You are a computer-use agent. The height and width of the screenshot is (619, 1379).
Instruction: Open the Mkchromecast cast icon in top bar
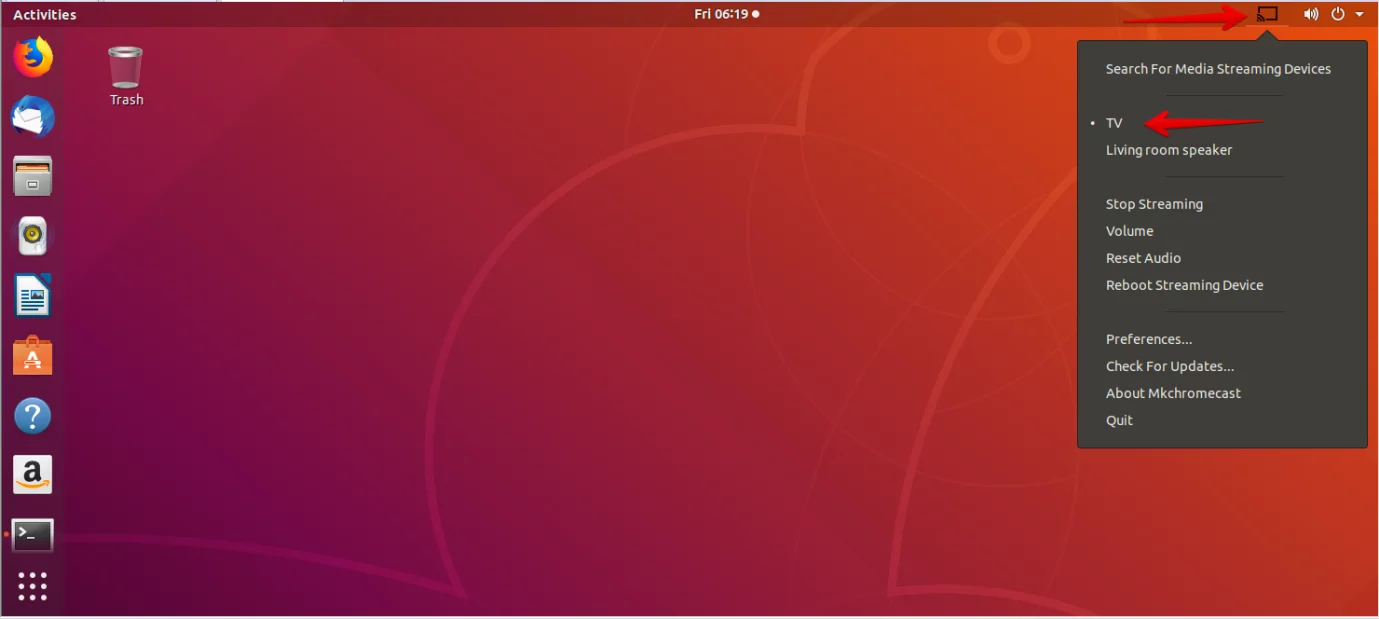pyautogui.click(x=1267, y=15)
